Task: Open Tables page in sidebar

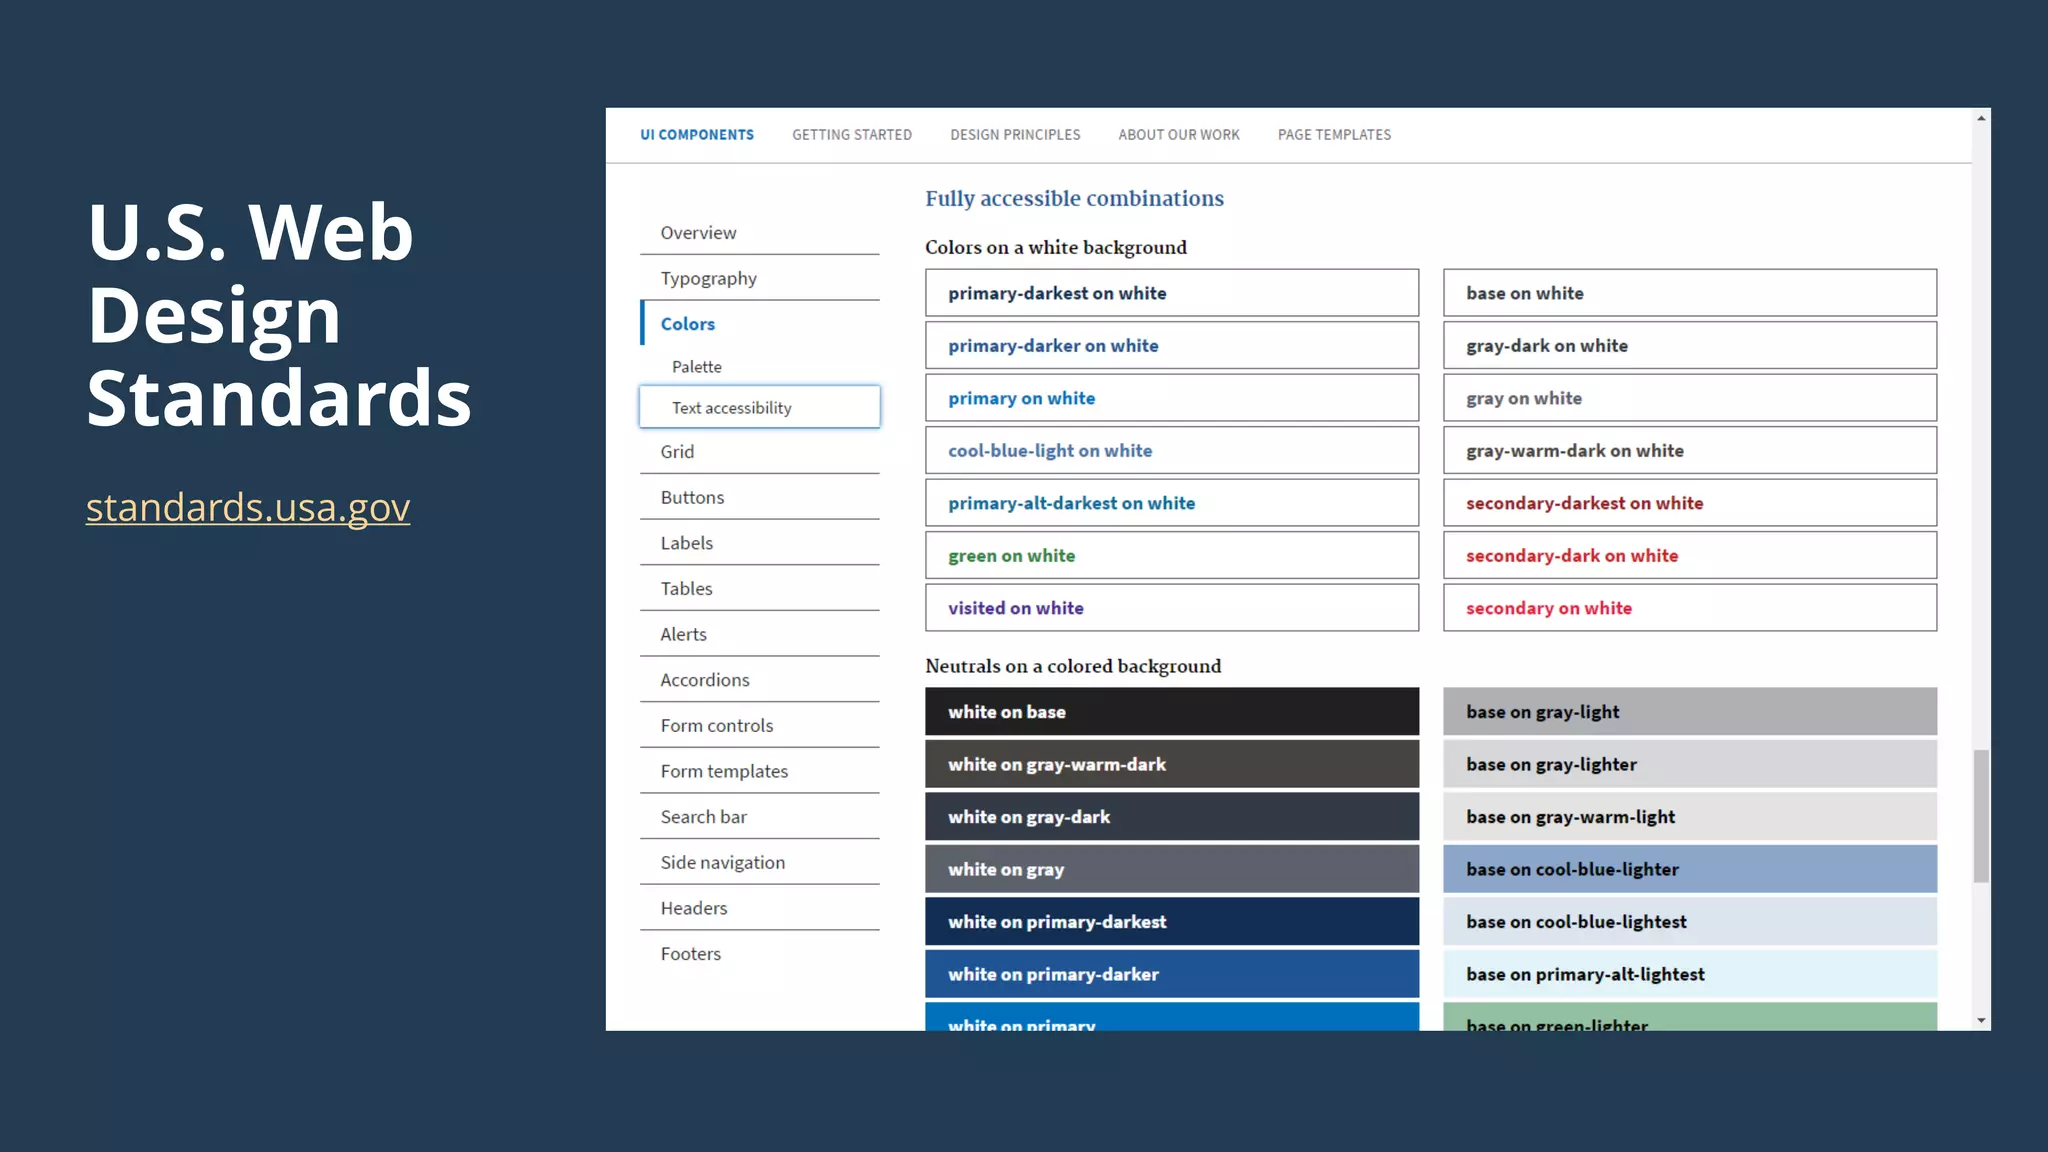Action: tap(760, 589)
